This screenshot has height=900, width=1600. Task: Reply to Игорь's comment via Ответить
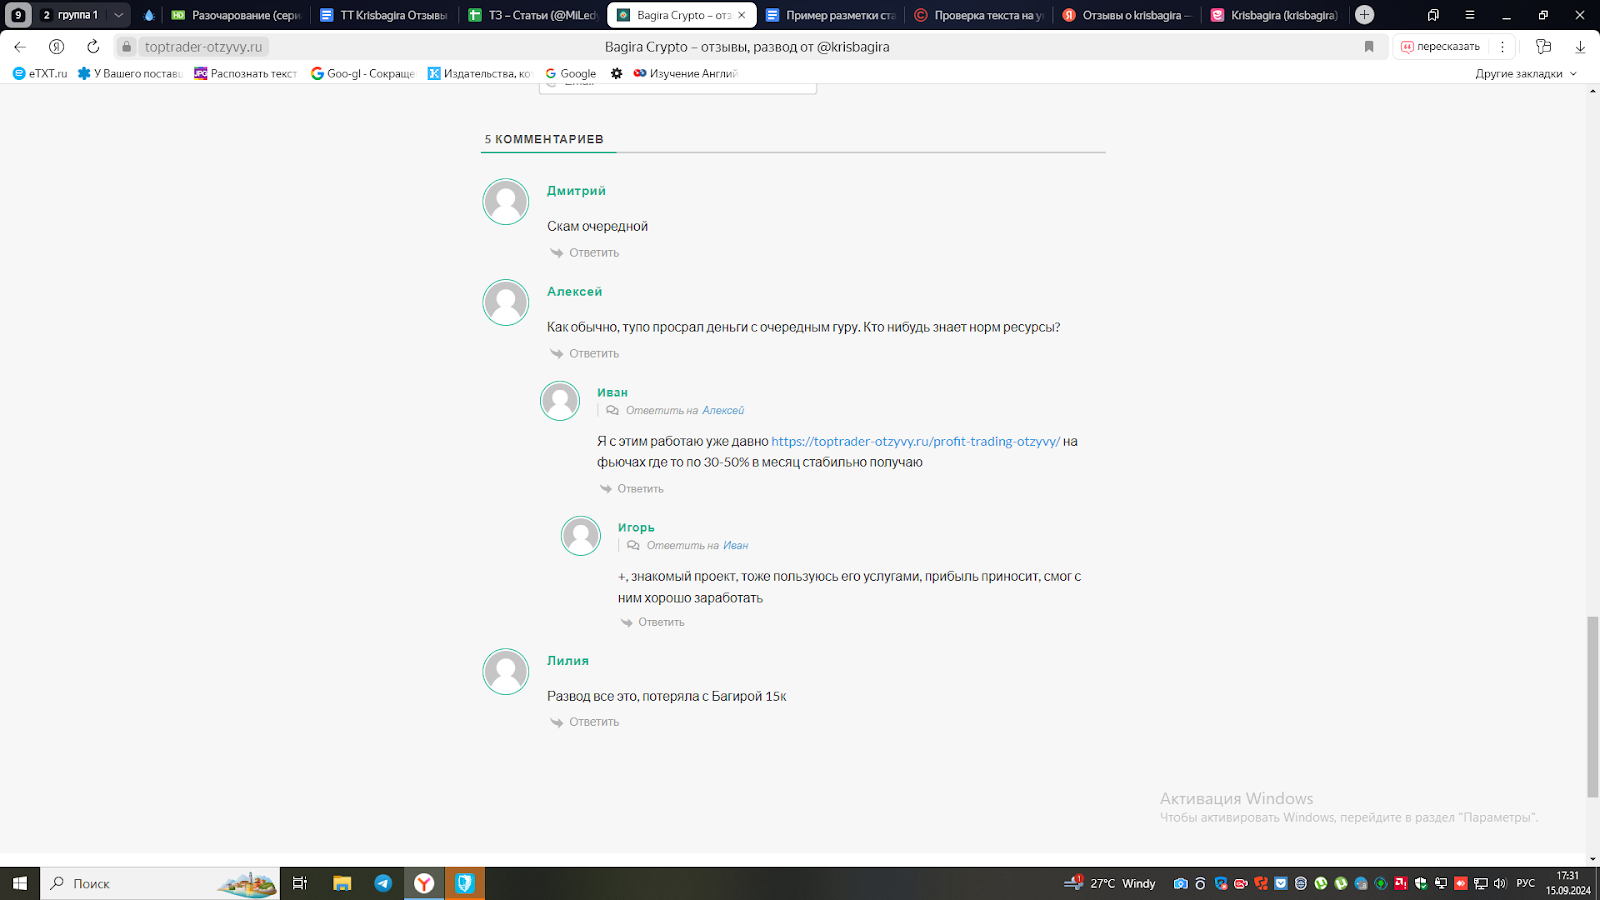click(653, 622)
